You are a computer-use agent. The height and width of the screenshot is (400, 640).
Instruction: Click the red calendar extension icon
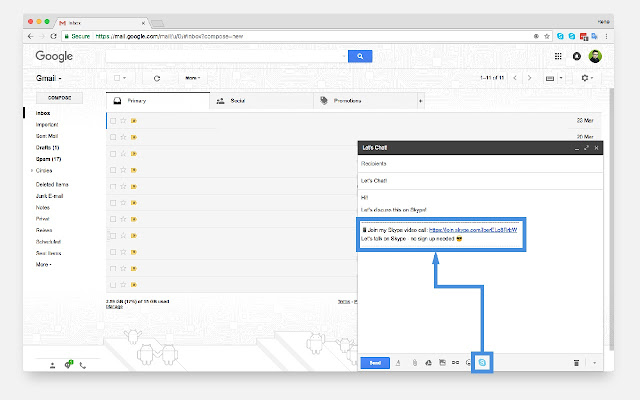pos(584,37)
